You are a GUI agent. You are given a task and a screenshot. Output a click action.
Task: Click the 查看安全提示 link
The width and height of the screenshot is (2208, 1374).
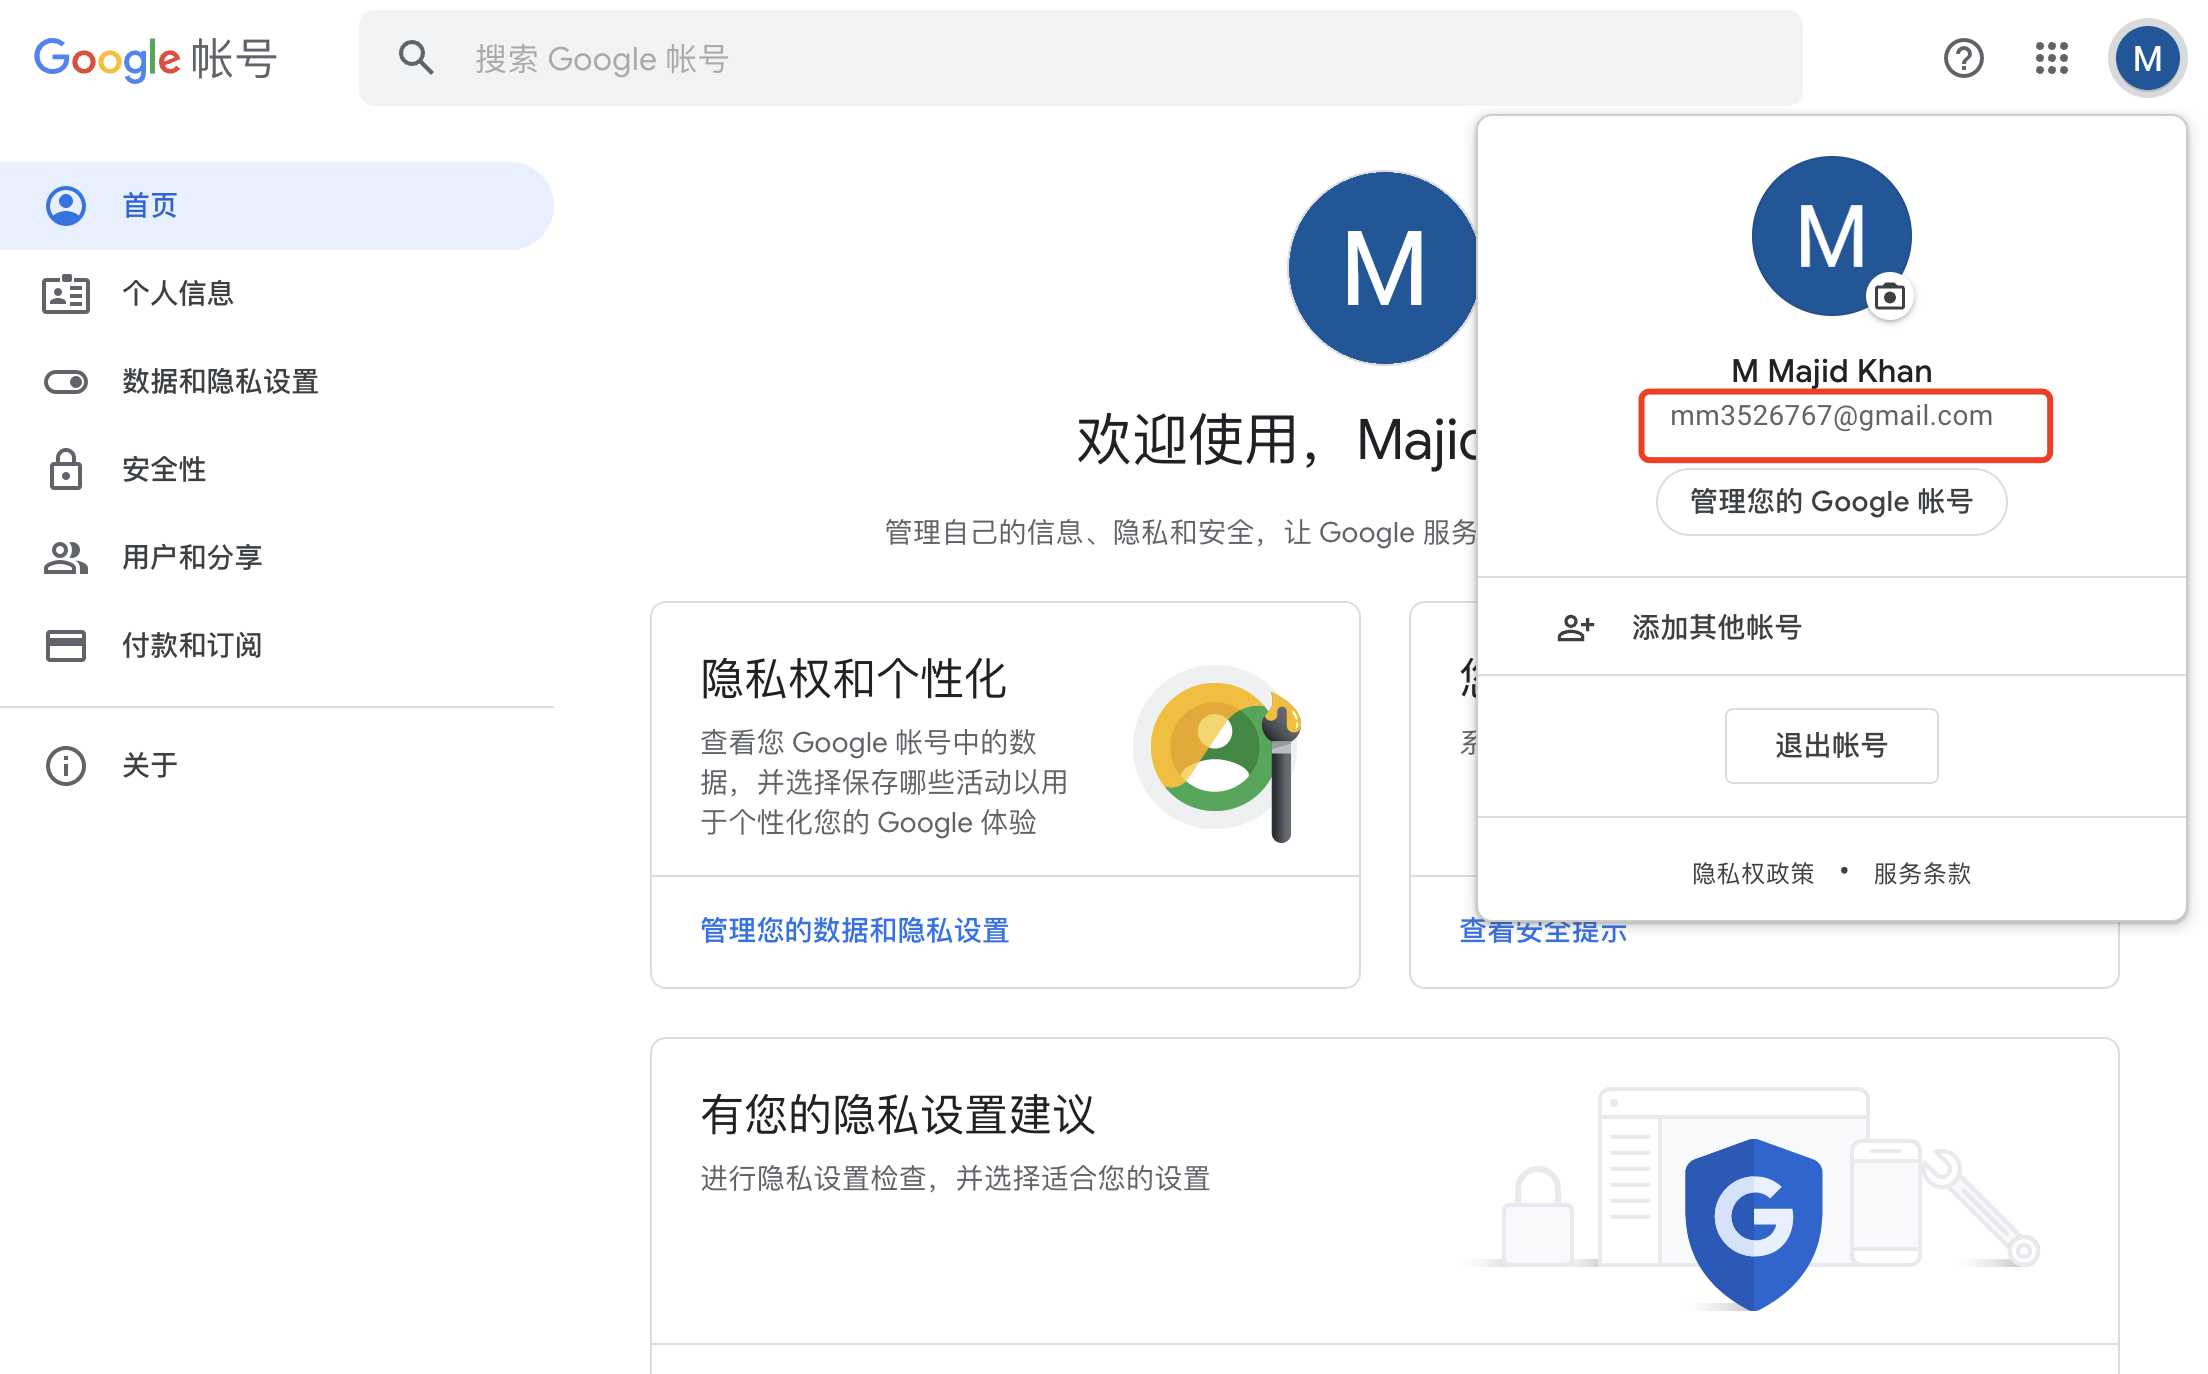[x=1543, y=933]
